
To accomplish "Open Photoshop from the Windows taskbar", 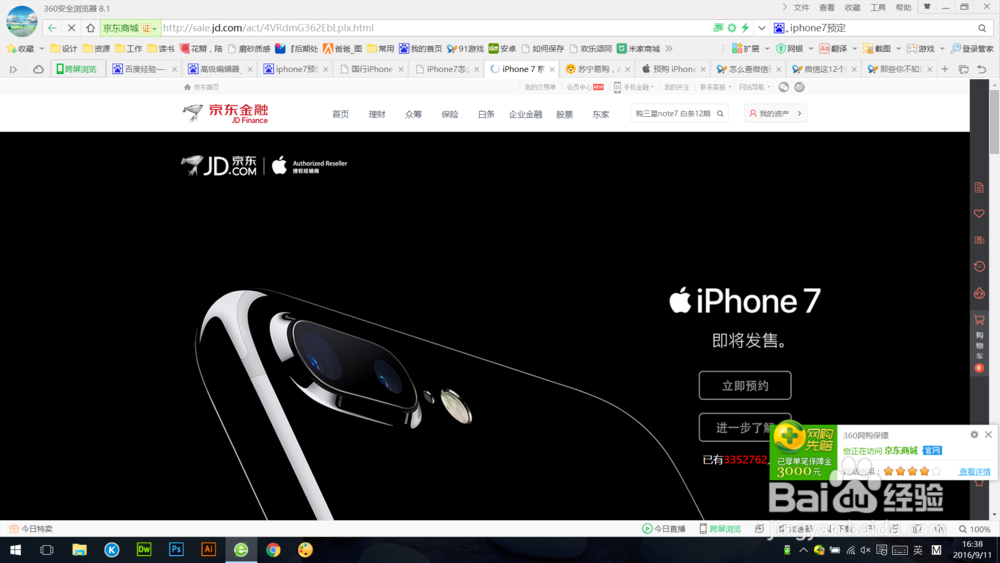I will (176, 550).
